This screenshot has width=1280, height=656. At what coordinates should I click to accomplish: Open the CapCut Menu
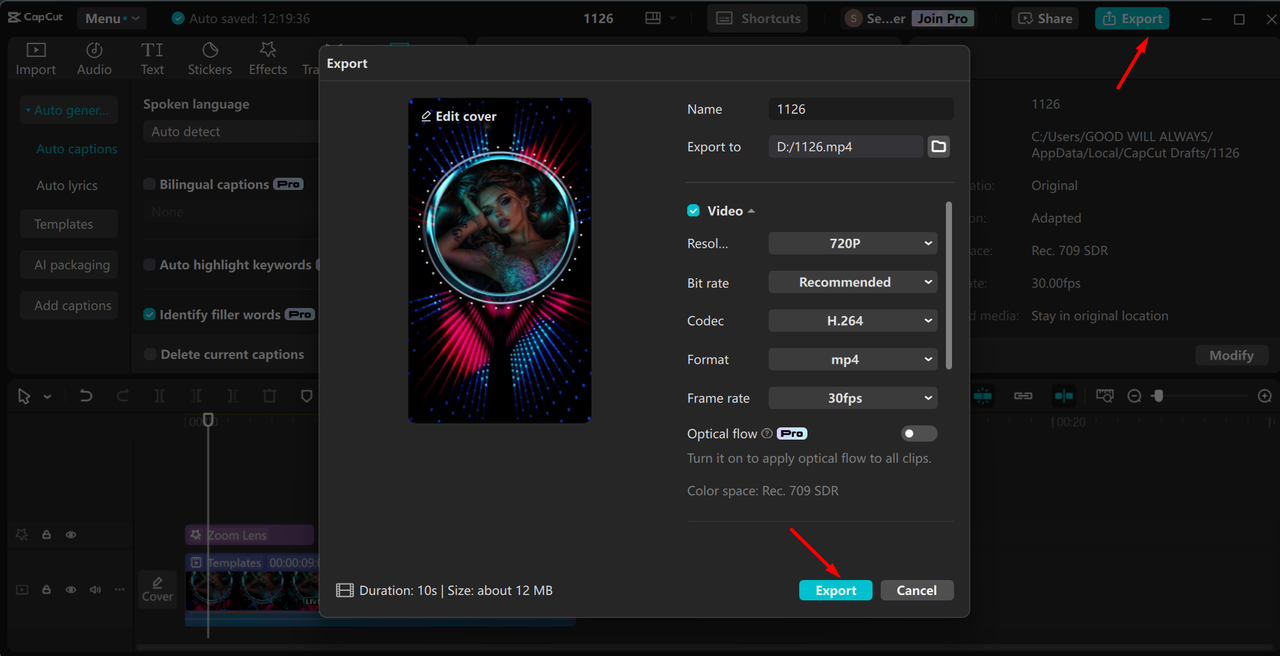110,18
